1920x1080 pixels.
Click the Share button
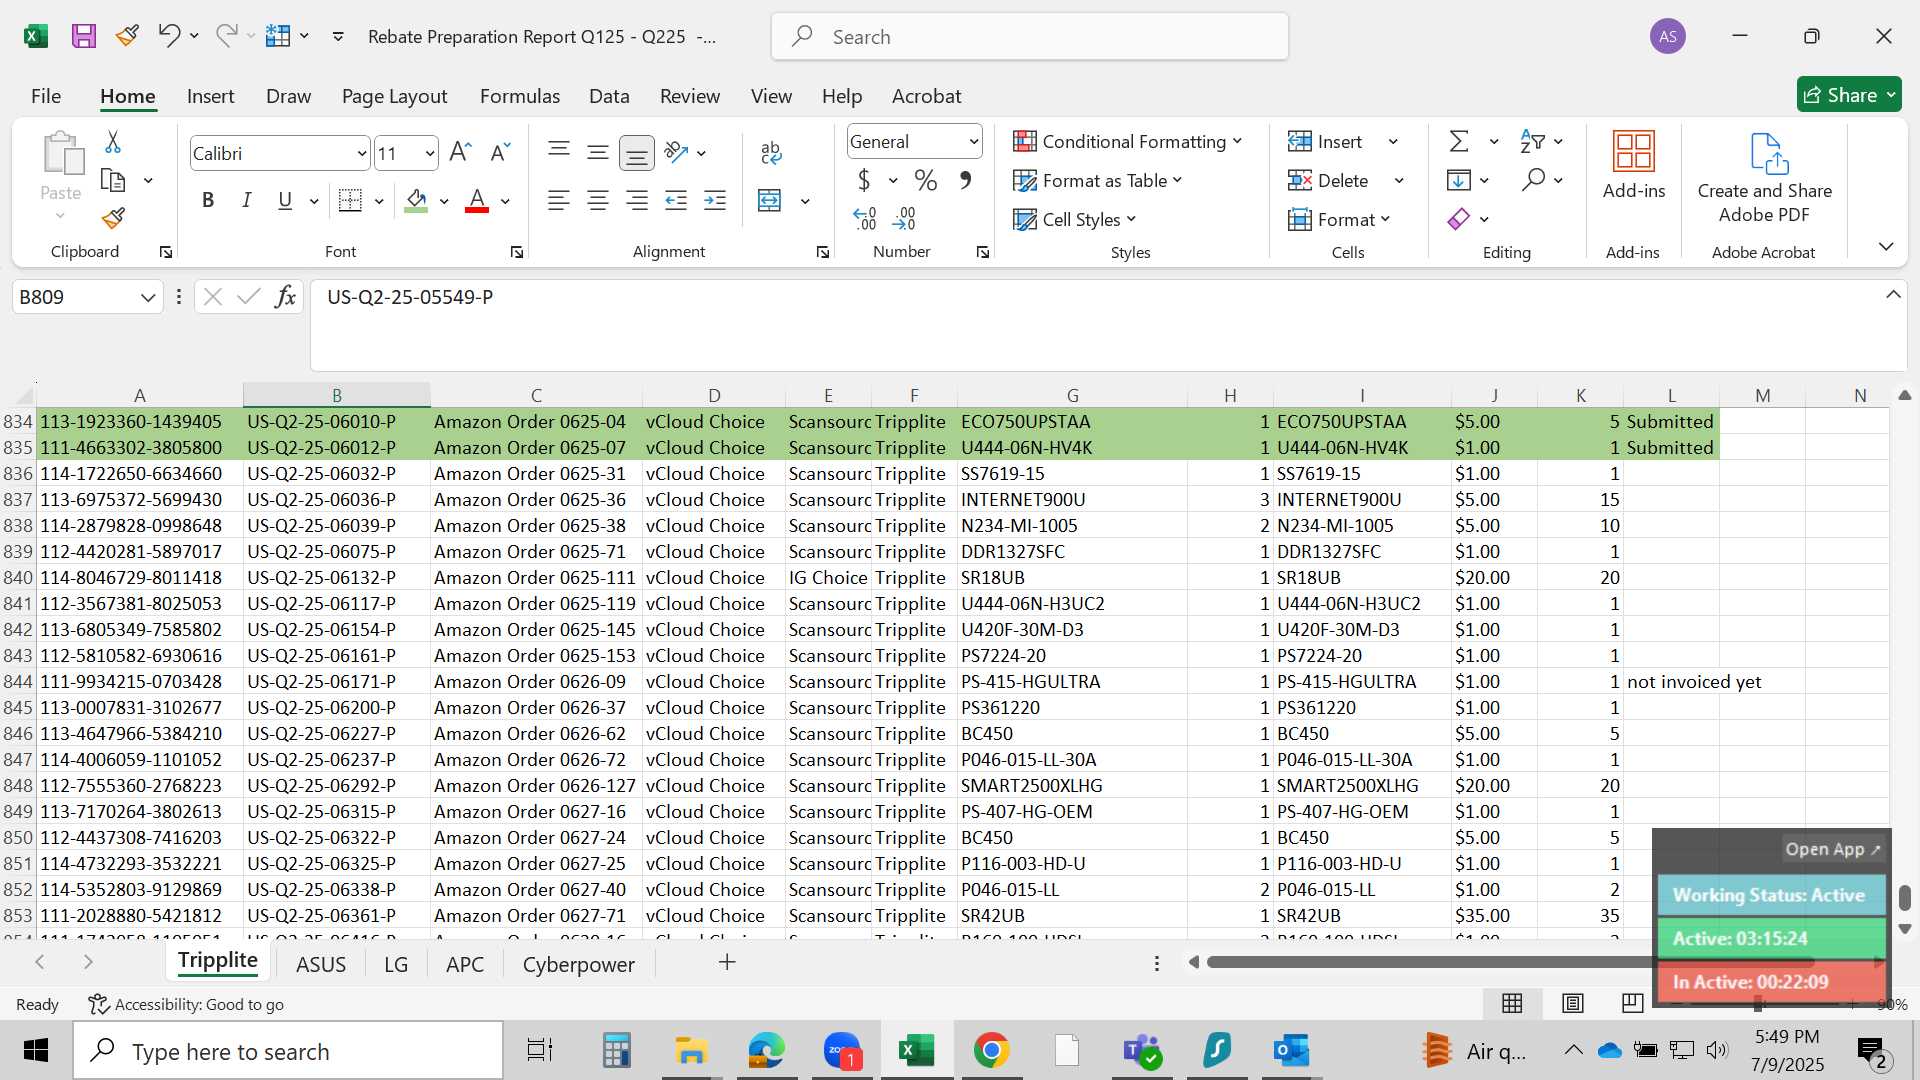point(1849,95)
